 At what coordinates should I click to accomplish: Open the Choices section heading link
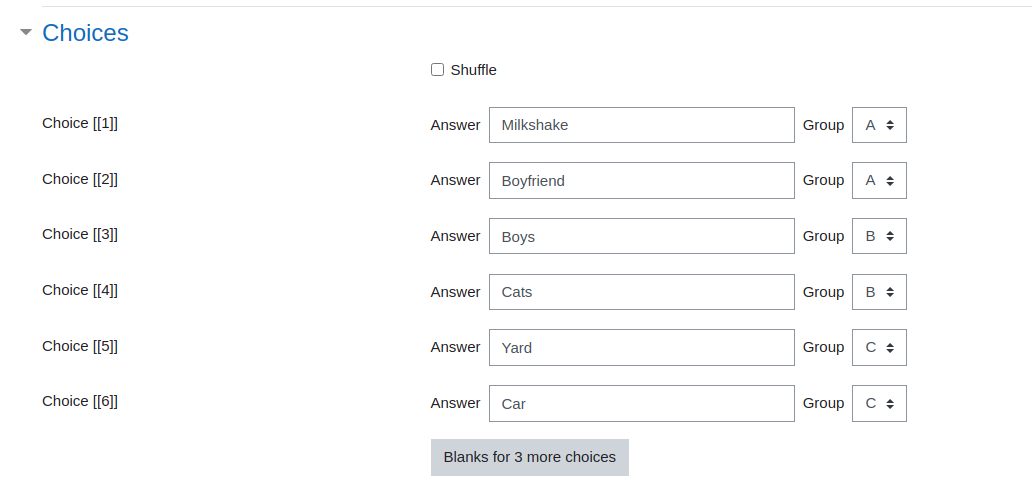pos(86,33)
